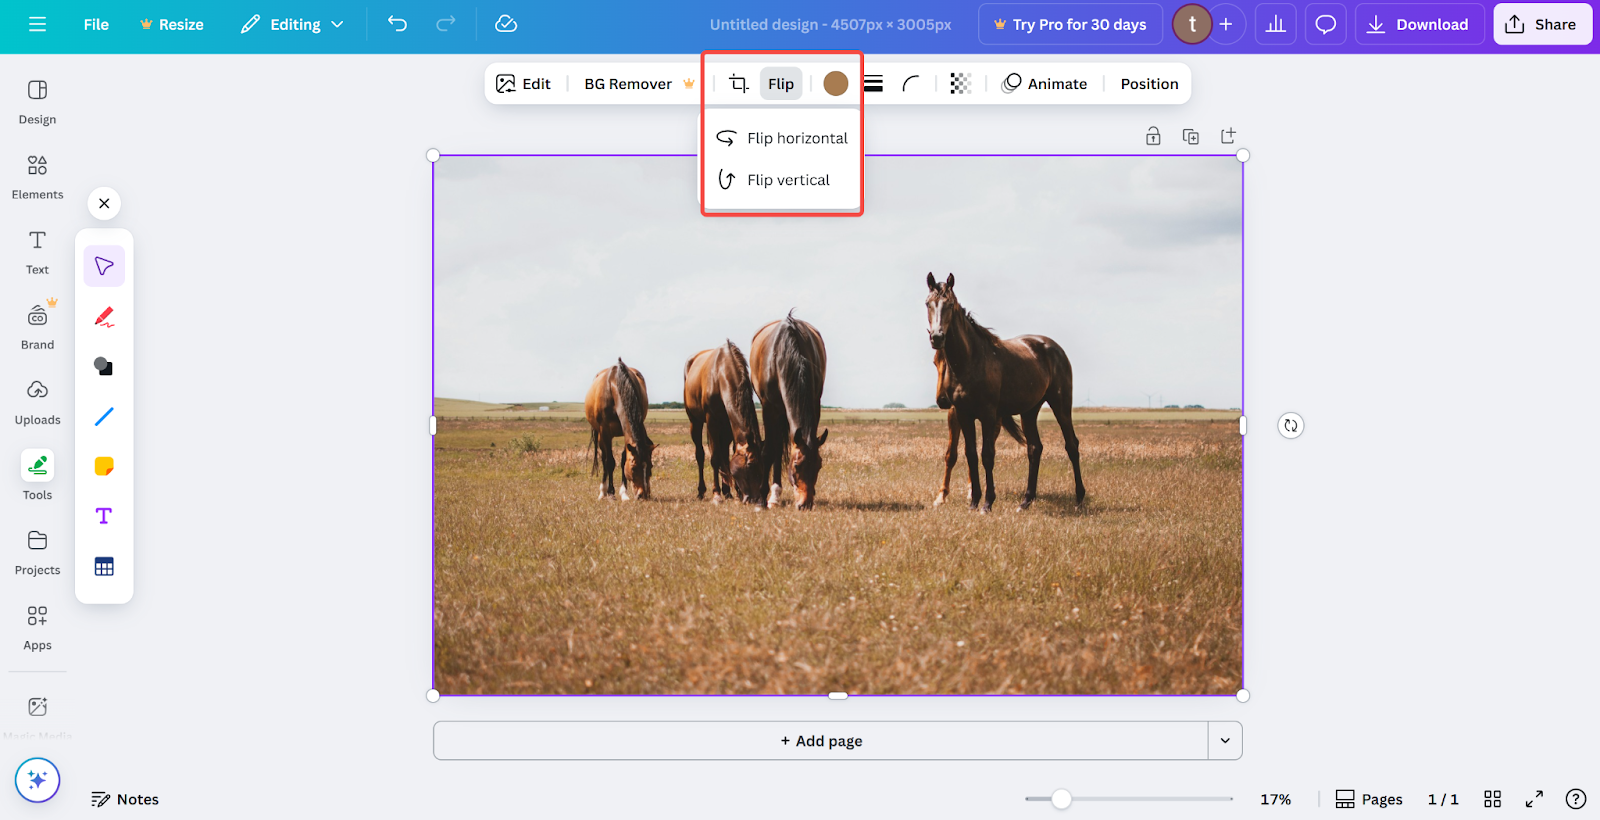The height and width of the screenshot is (820, 1600).
Task: Rotate with the circular arrows handle
Action: pos(1291,426)
